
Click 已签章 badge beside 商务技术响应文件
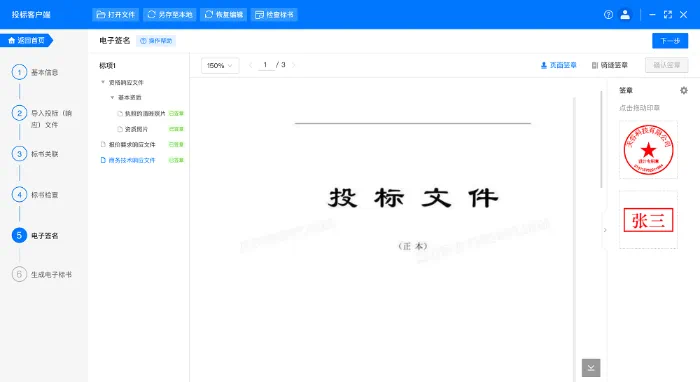[x=176, y=160]
